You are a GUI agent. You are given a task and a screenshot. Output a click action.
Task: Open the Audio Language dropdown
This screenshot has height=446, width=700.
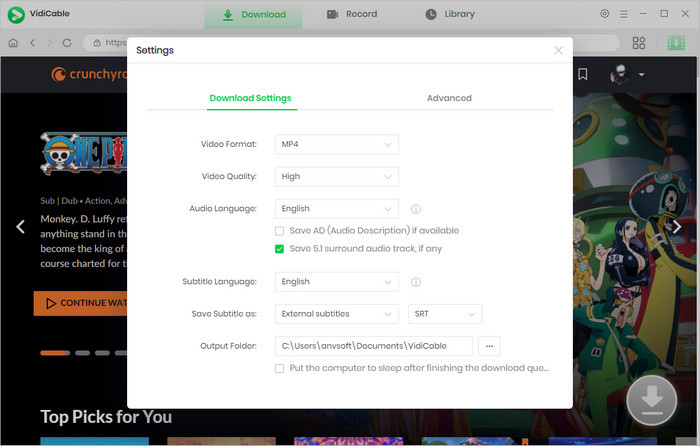337,208
